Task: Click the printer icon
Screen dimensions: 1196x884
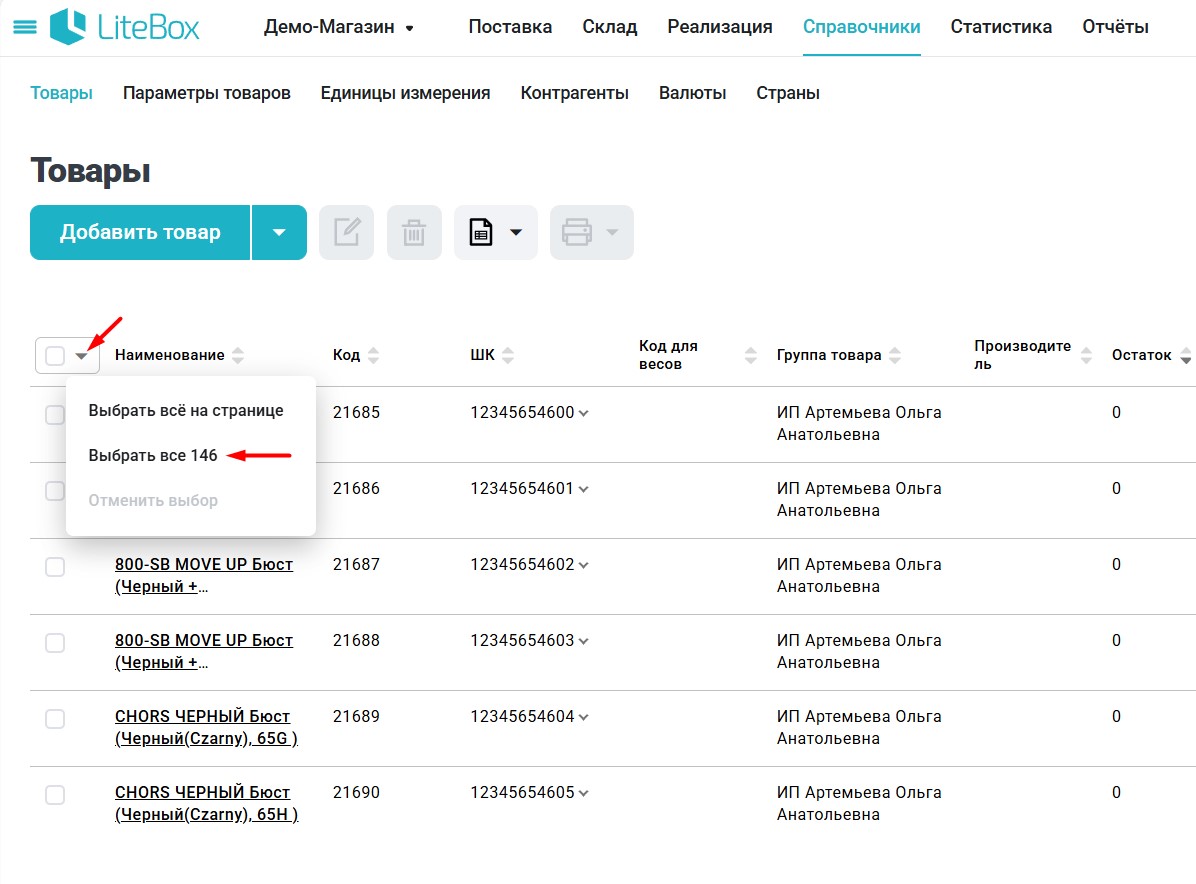Action: point(578,233)
